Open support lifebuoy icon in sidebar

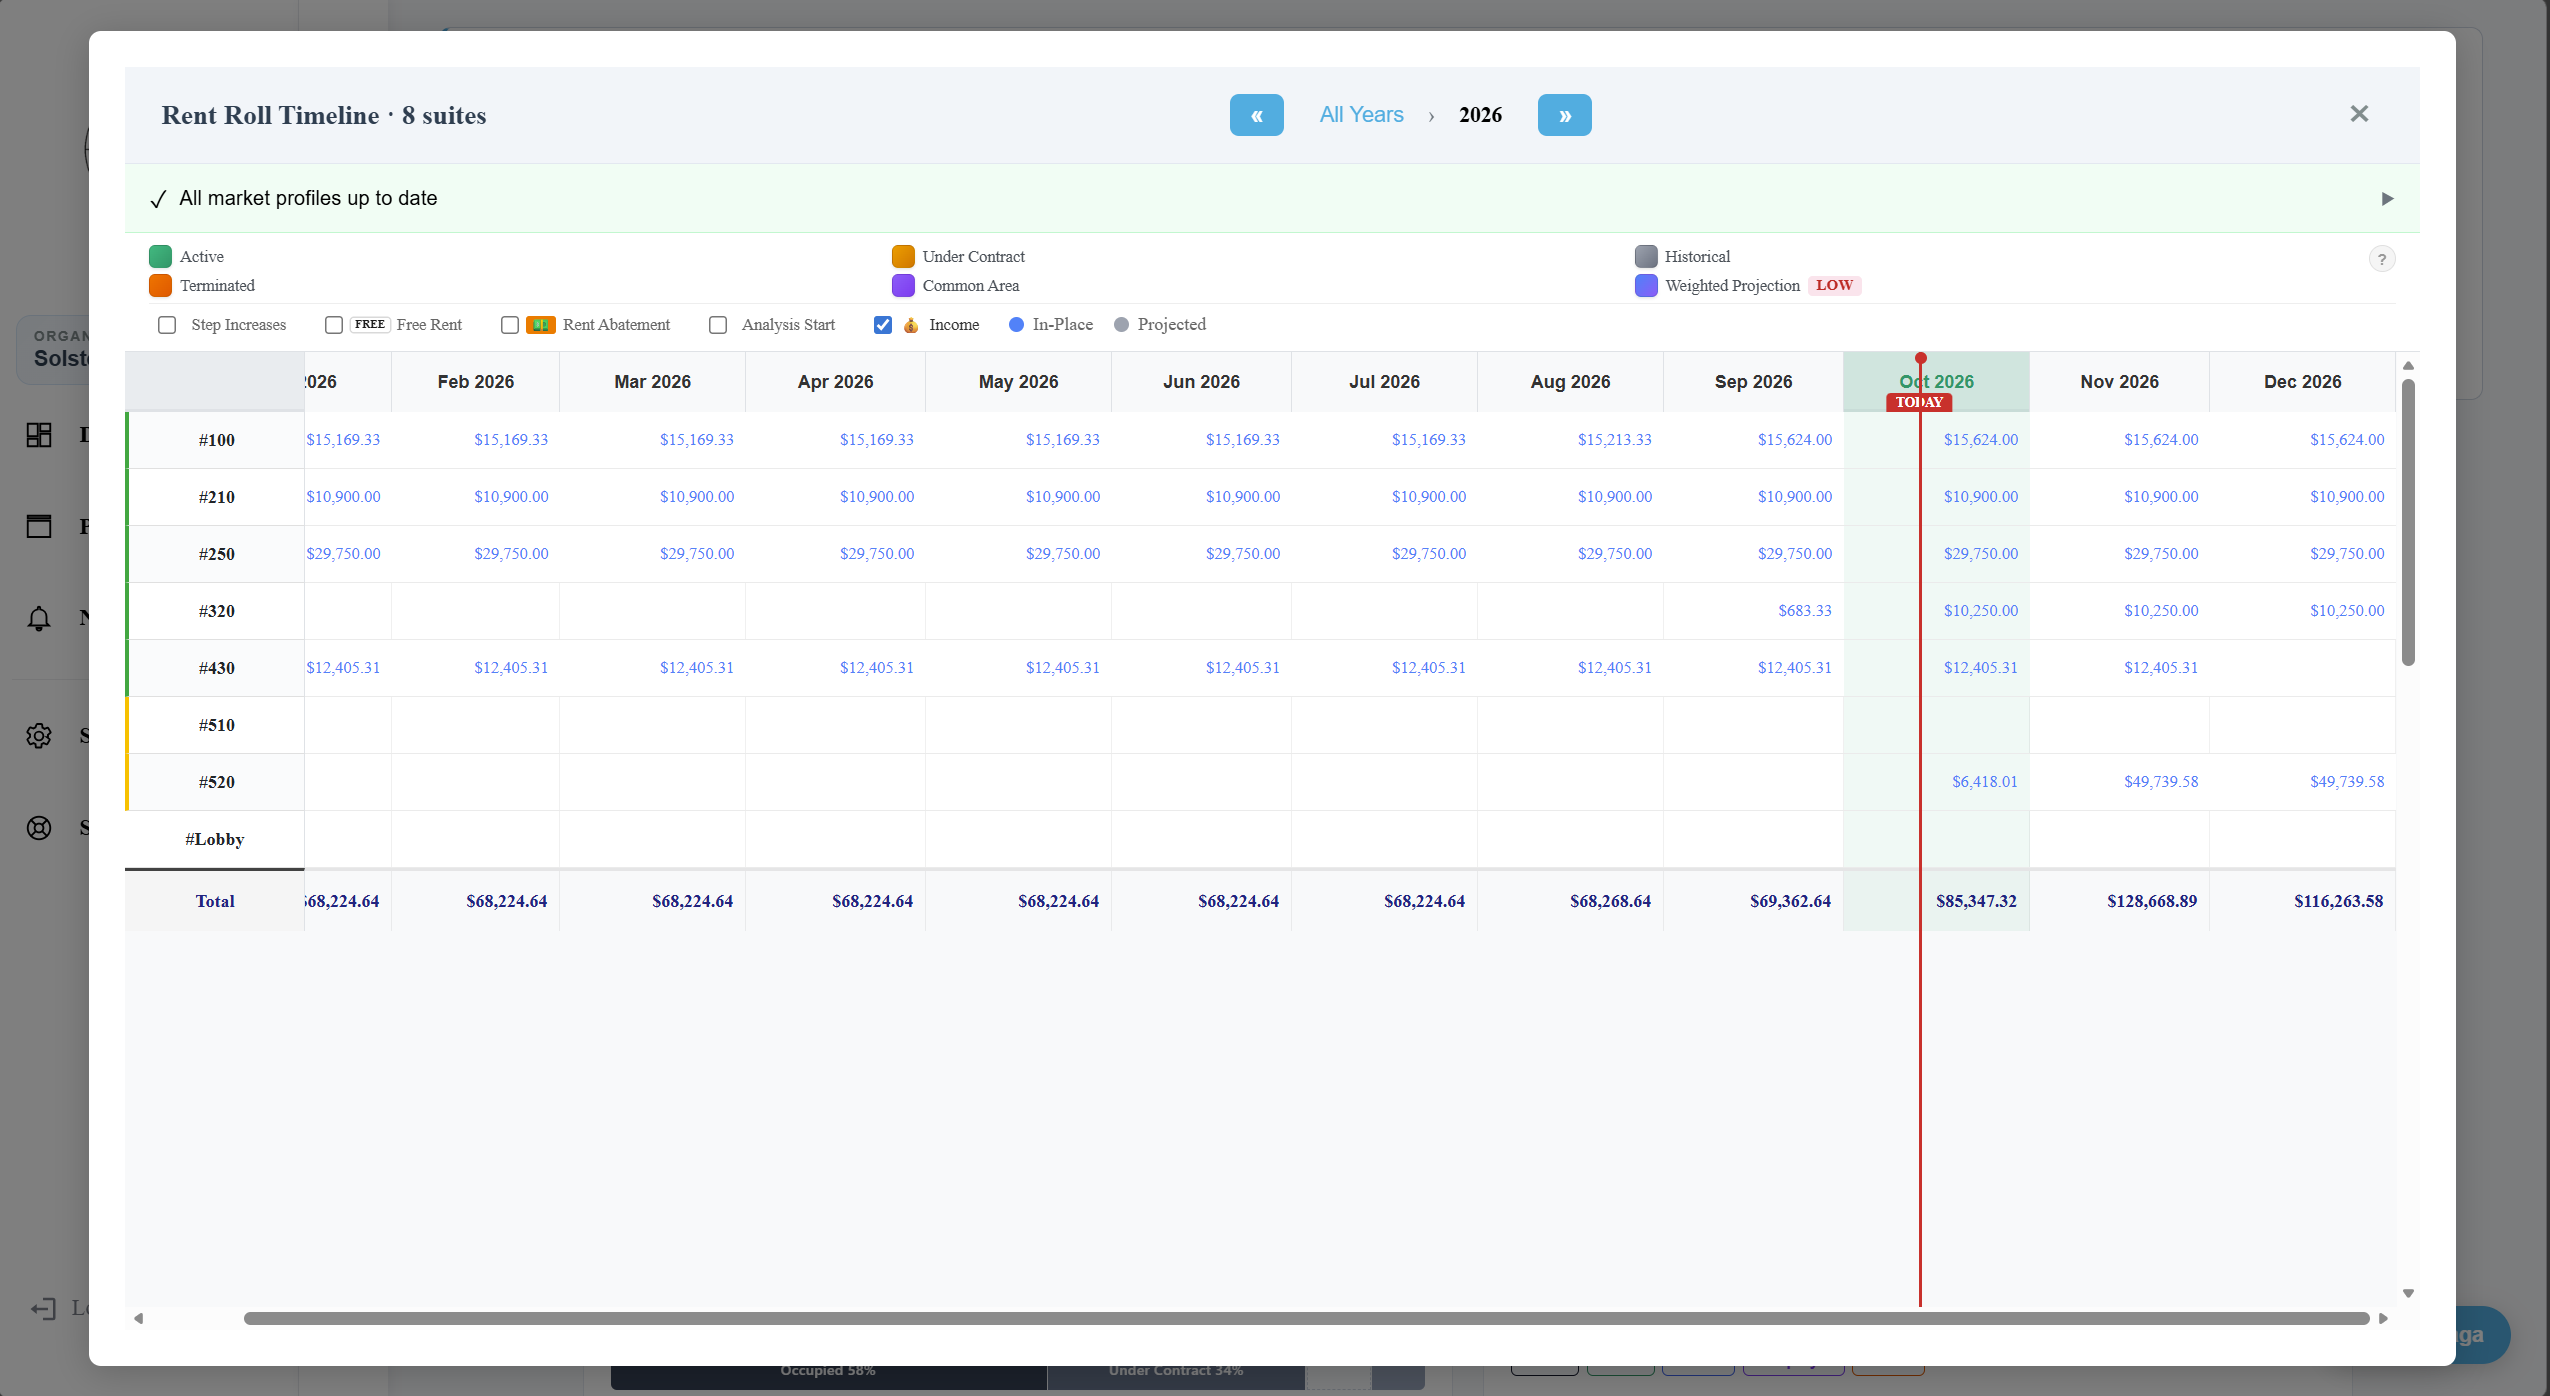[39, 828]
